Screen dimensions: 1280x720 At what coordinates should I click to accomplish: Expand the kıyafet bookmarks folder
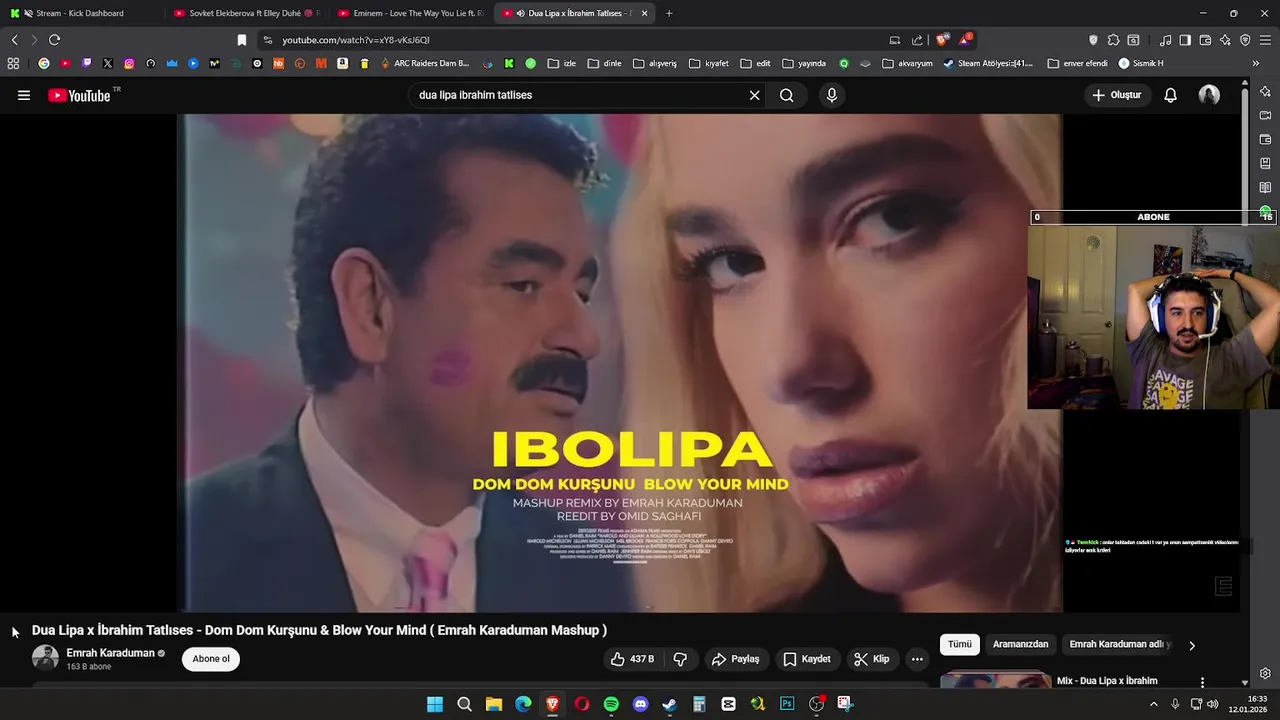click(709, 63)
